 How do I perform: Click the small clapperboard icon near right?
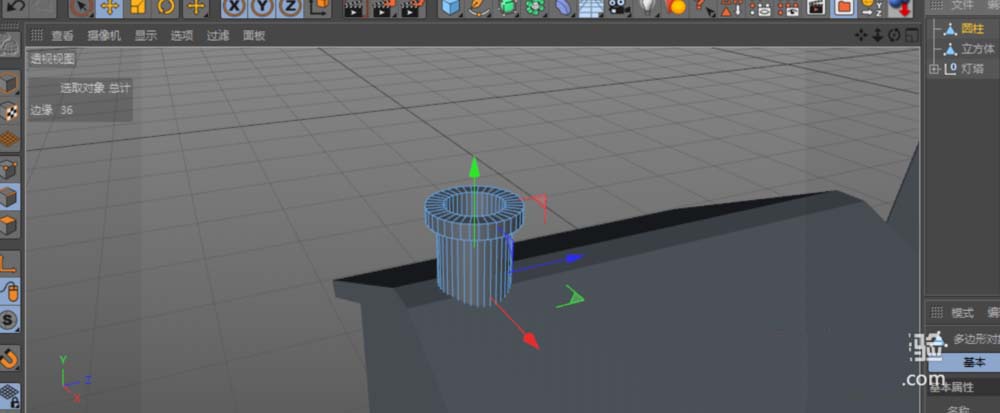(x=816, y=7)
